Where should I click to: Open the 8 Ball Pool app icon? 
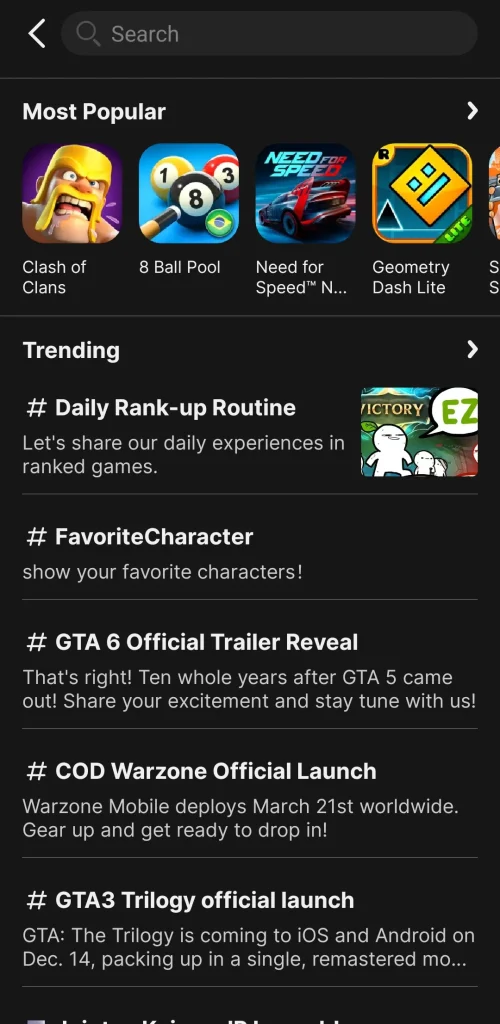[x=189, y=193]
